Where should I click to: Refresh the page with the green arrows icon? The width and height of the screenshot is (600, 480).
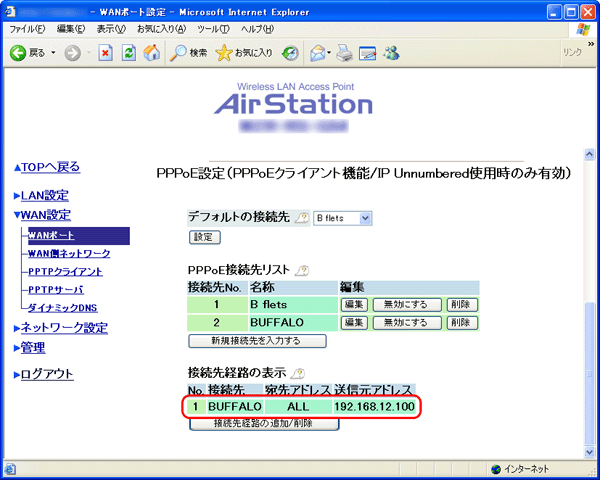tap(129, 53)
